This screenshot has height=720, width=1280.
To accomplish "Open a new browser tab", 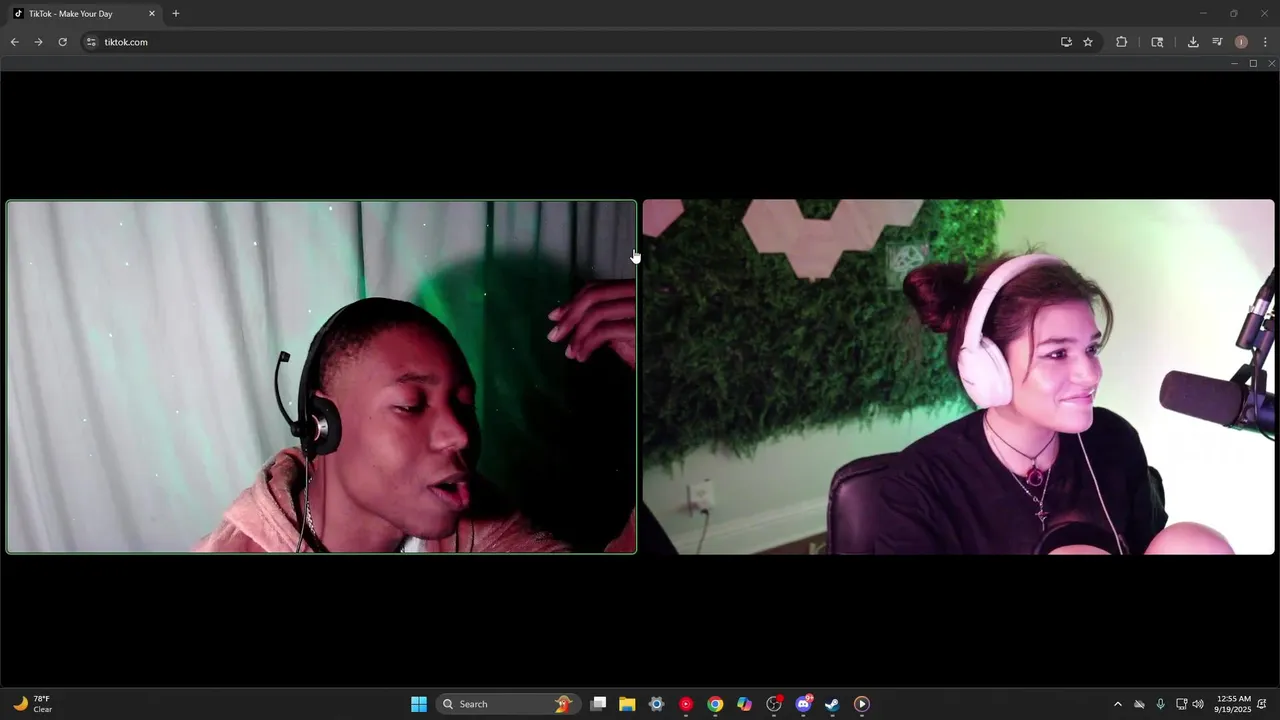I will point(176,14).
